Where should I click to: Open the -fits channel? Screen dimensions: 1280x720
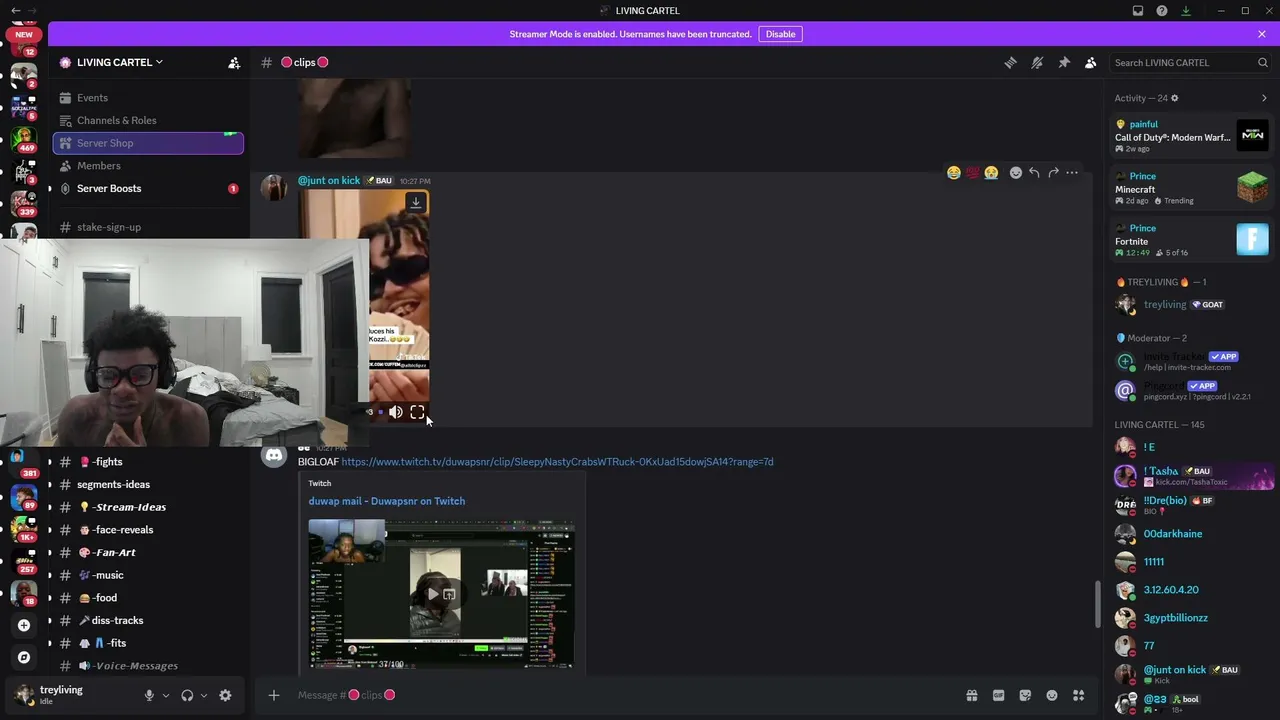(146, 643)
